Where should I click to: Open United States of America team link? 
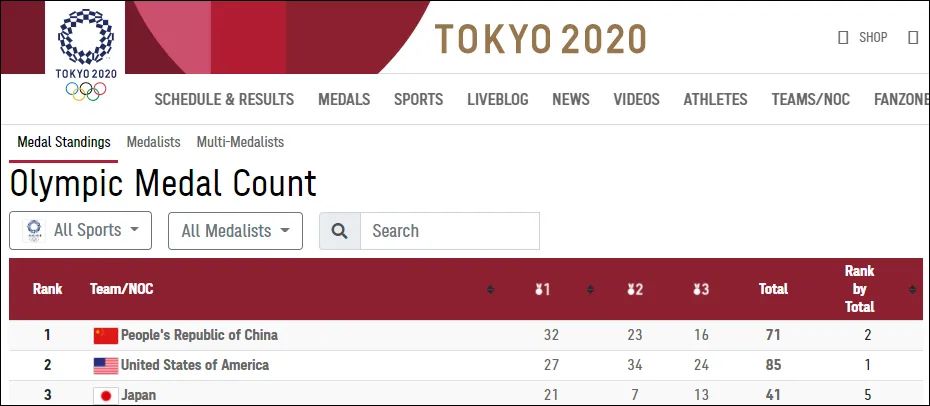(194, 365)
